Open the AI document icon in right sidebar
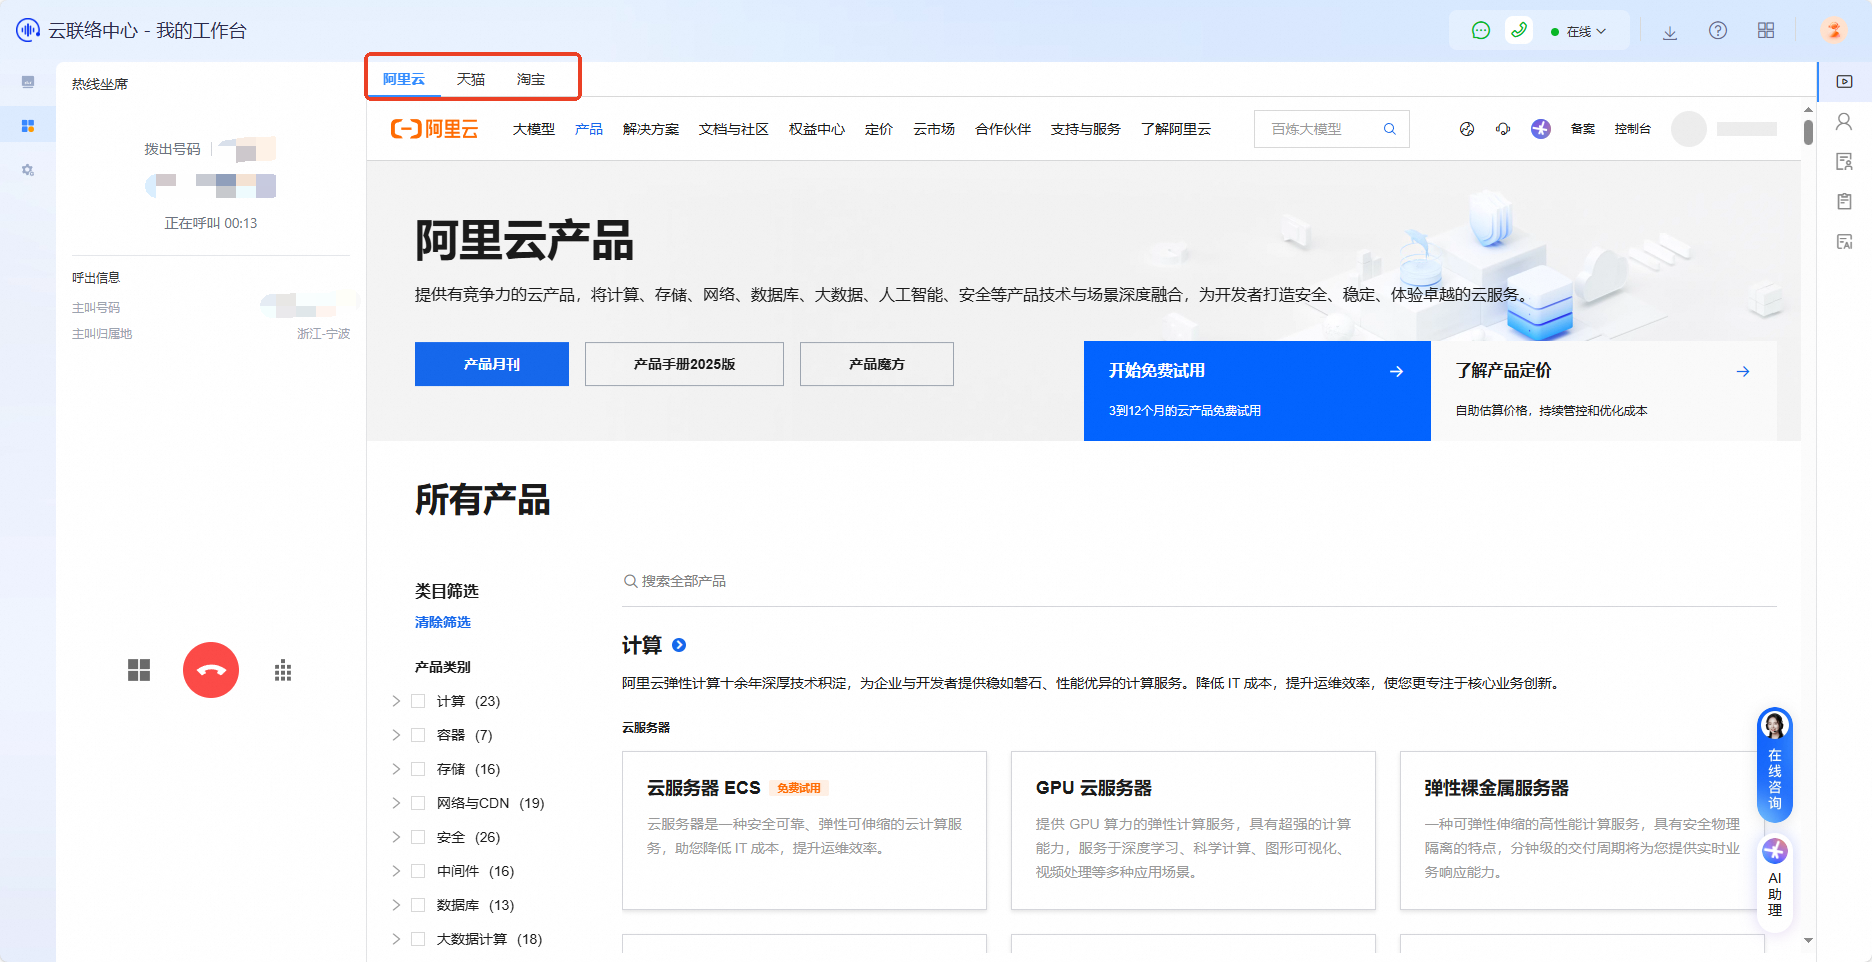Screen dimensions: 1872x962 1845,241
